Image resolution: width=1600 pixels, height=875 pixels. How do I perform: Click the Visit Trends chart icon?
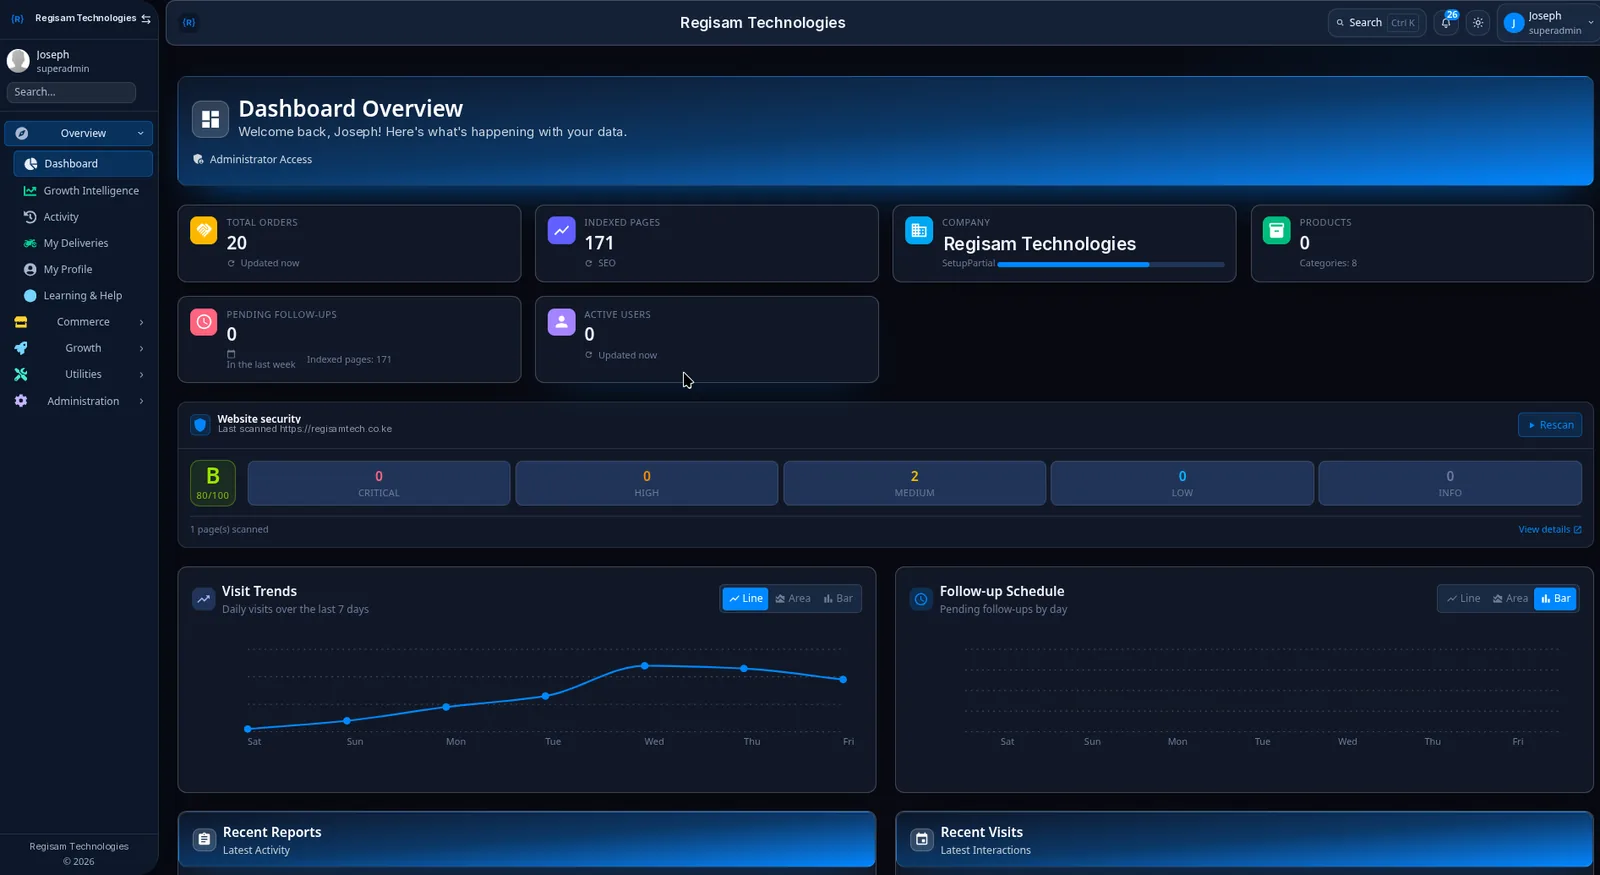[x=204, y=599]
